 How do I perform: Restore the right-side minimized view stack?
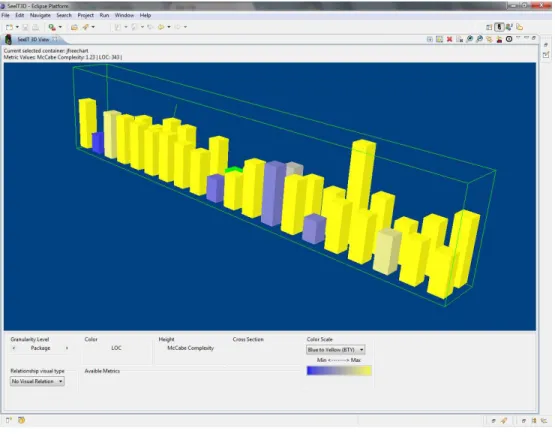pos(546,45)
